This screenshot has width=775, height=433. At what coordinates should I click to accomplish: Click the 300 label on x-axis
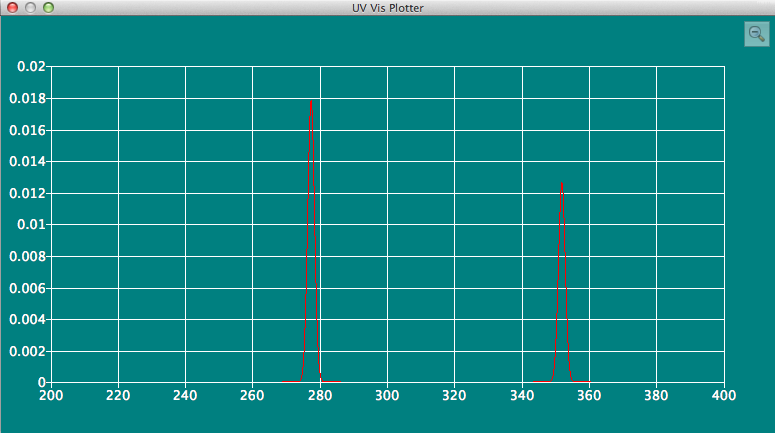pos(387,395)
